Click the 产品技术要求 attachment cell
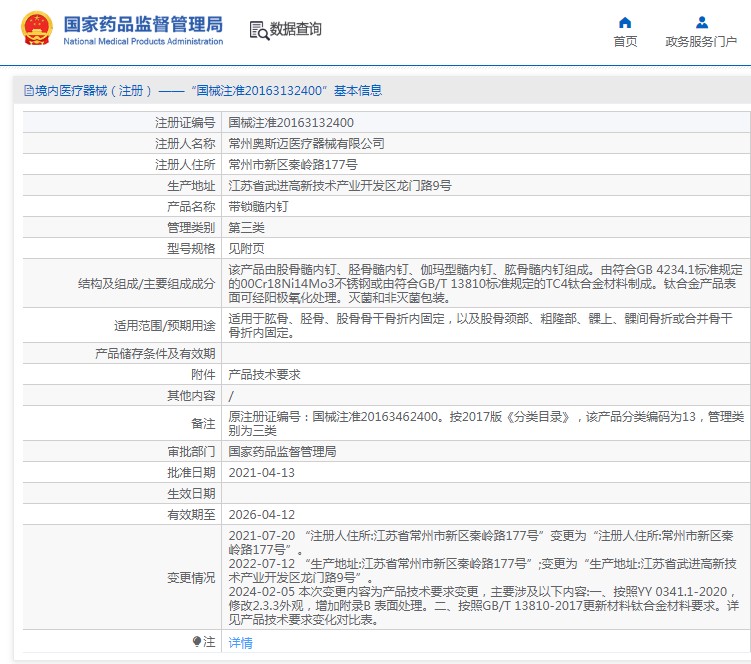The height and width of the screenshot is (664, 751). click(x=486, y=375)
